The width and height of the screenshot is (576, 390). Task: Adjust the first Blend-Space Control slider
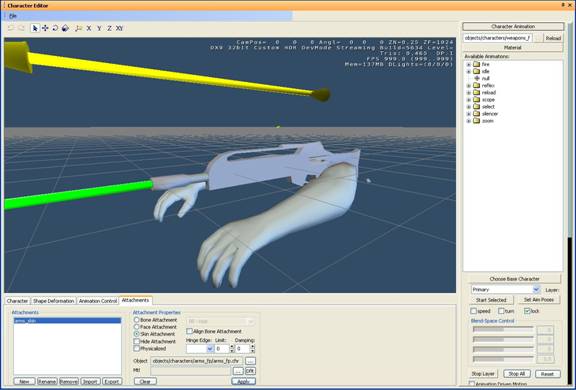click(503, 329)
